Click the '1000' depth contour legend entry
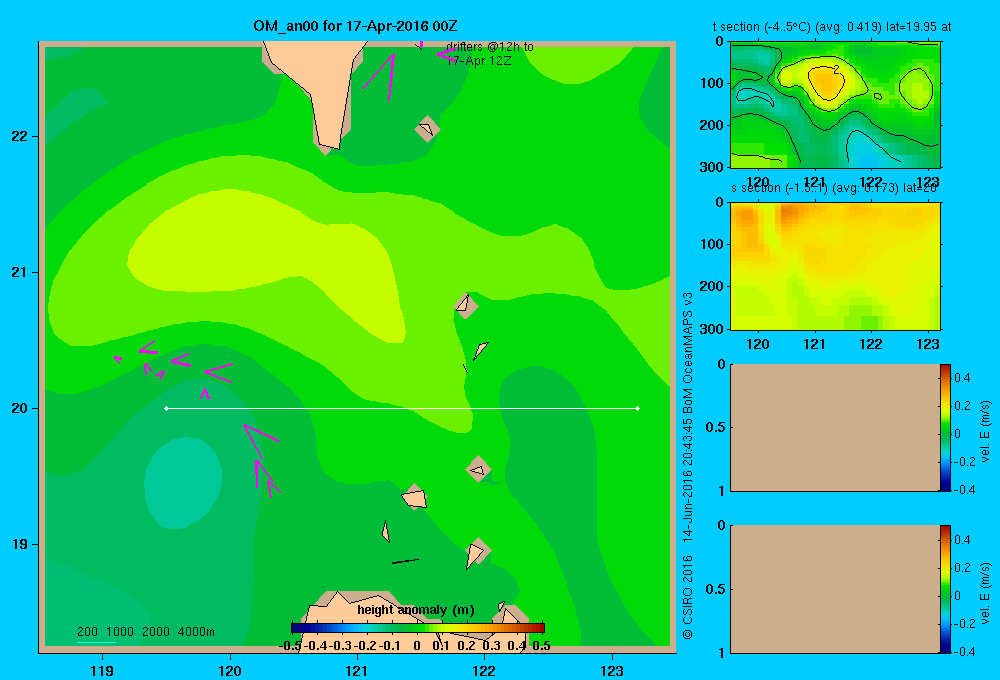 tap(120, 632)
